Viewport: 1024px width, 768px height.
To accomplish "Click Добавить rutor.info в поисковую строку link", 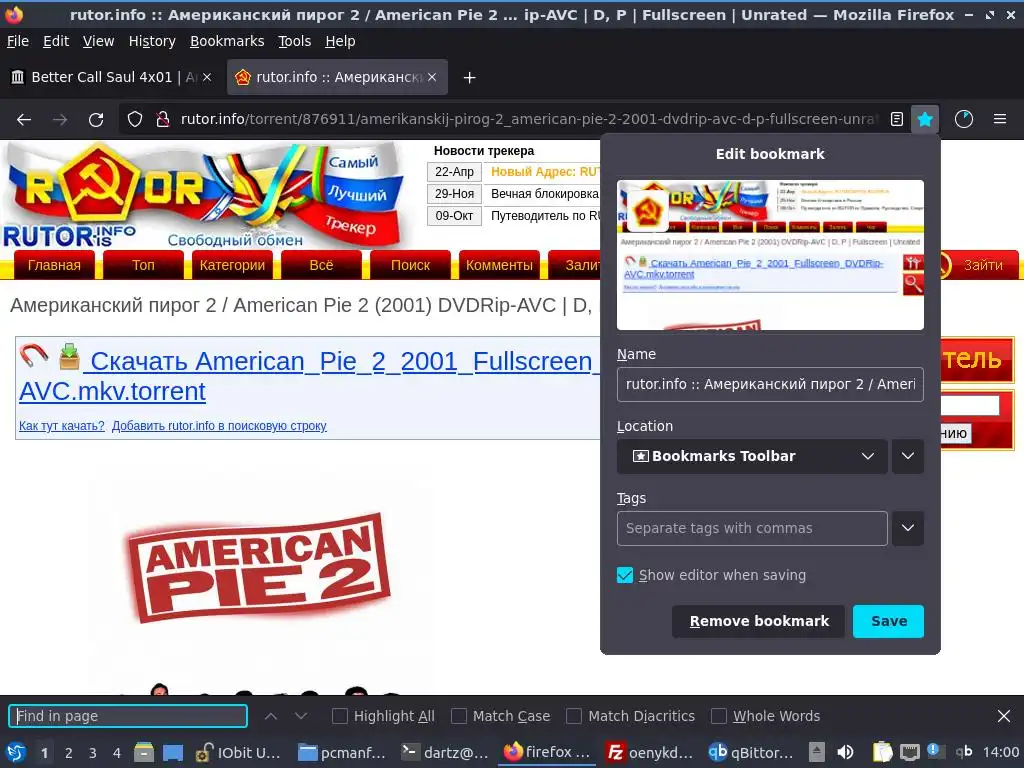I will [x=219, y=426].
